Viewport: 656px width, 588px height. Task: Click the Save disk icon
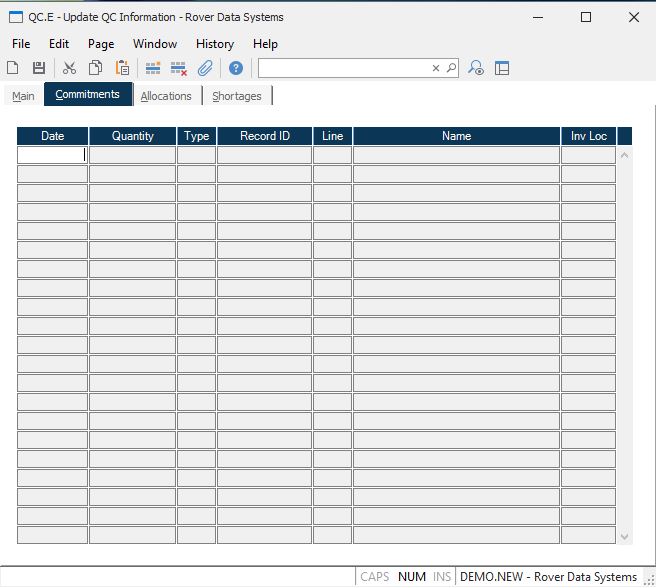pyautogui.click(x=39, y=68)
